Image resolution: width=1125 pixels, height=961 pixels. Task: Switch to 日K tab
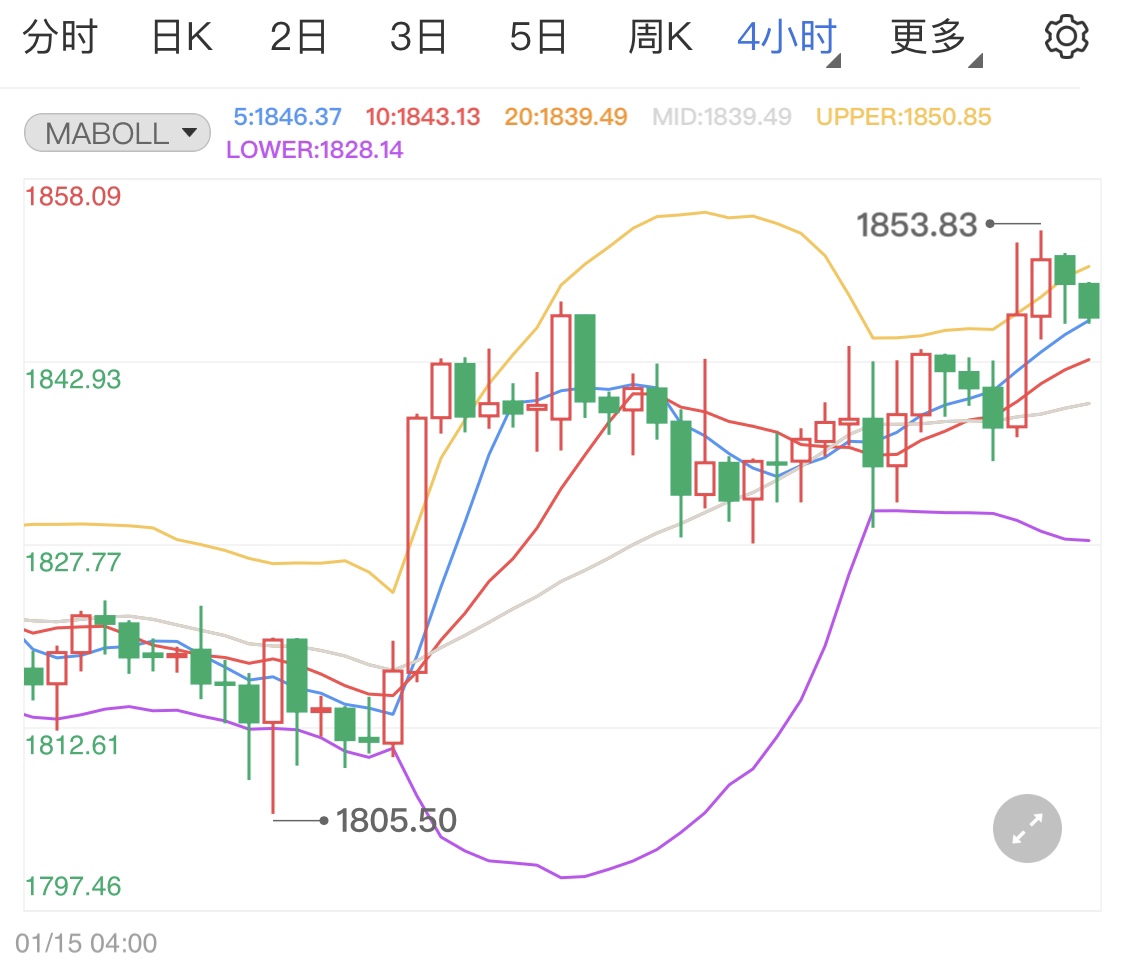[182, 37]
